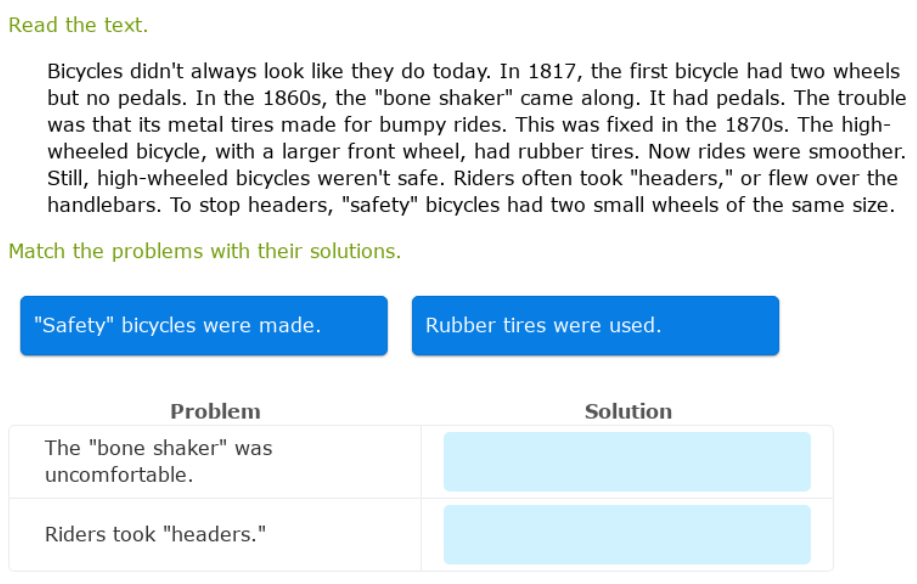Select the Rubber tires were used tile
The image size is (917, 584).
pos(595,326)
